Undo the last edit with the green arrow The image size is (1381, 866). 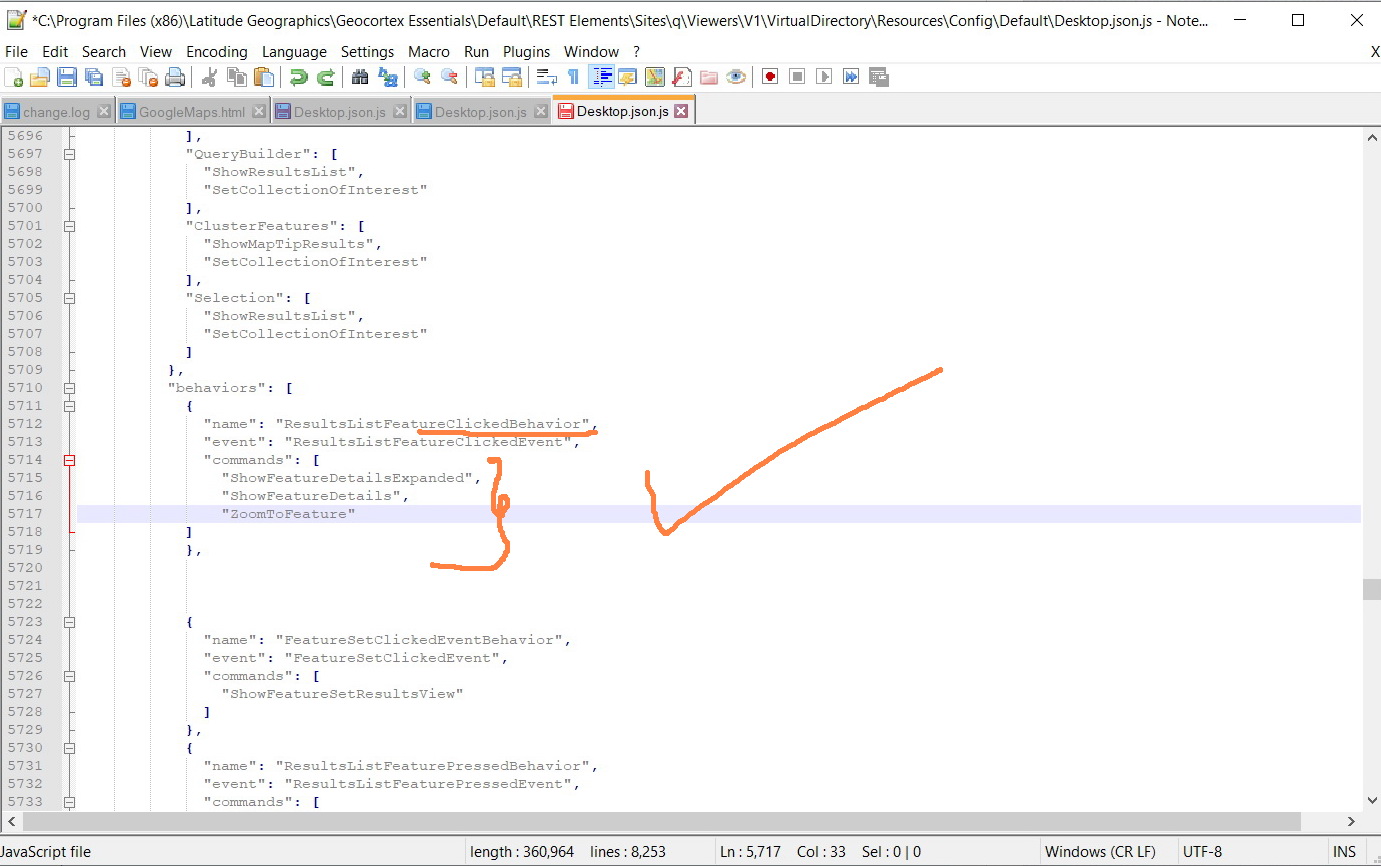[298, 77]
